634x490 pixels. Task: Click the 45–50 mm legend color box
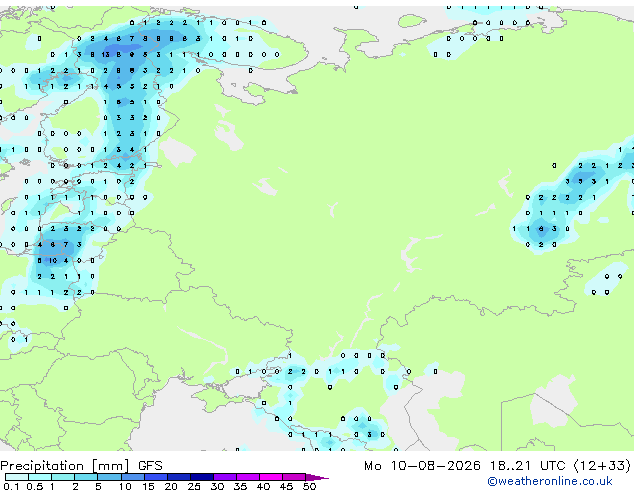(x=294, y=477)
